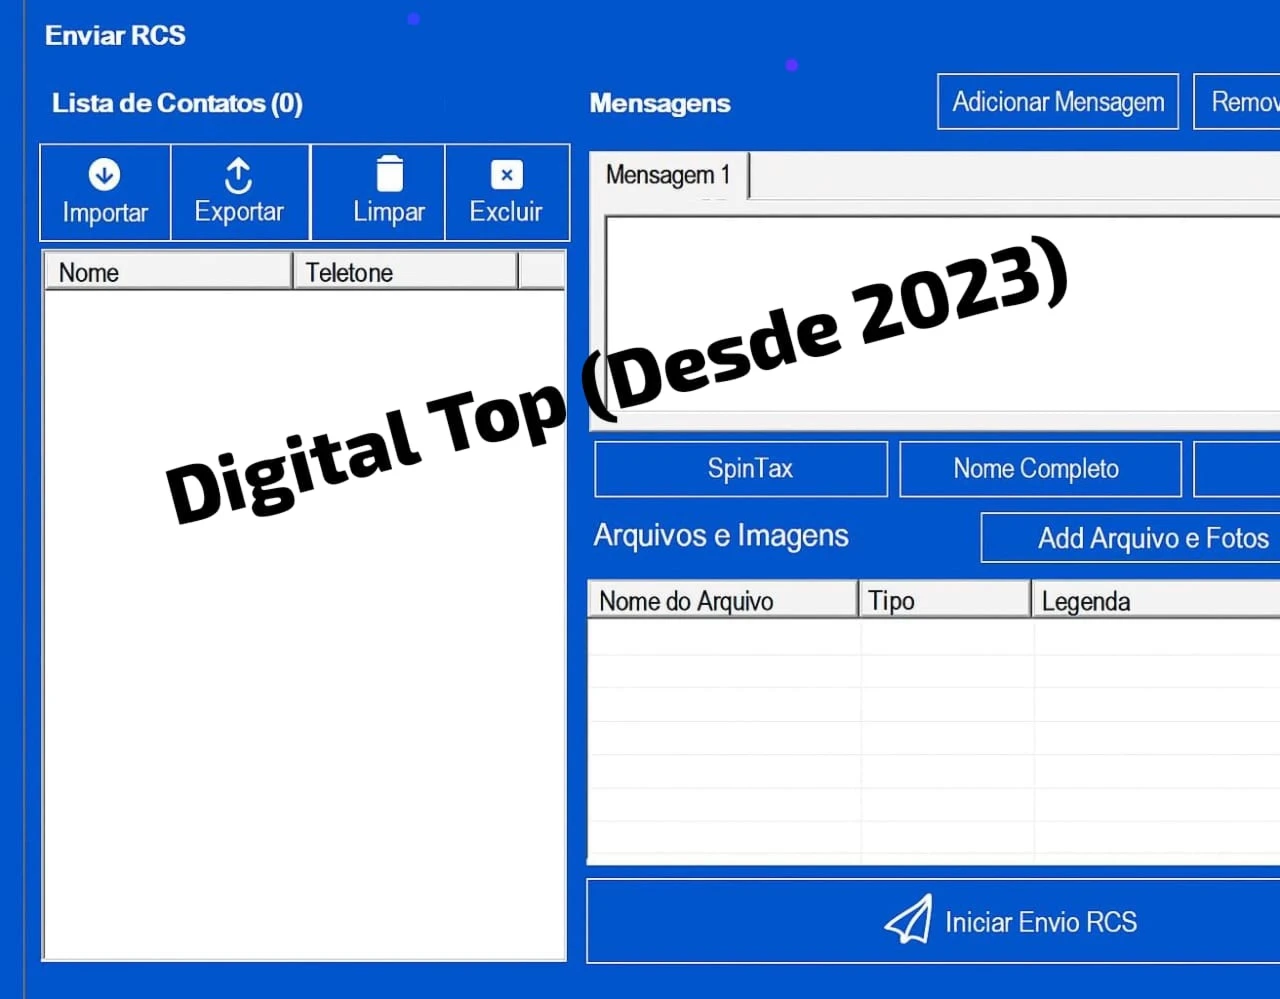Click the Tipo column header

click(x=944, y=600)
